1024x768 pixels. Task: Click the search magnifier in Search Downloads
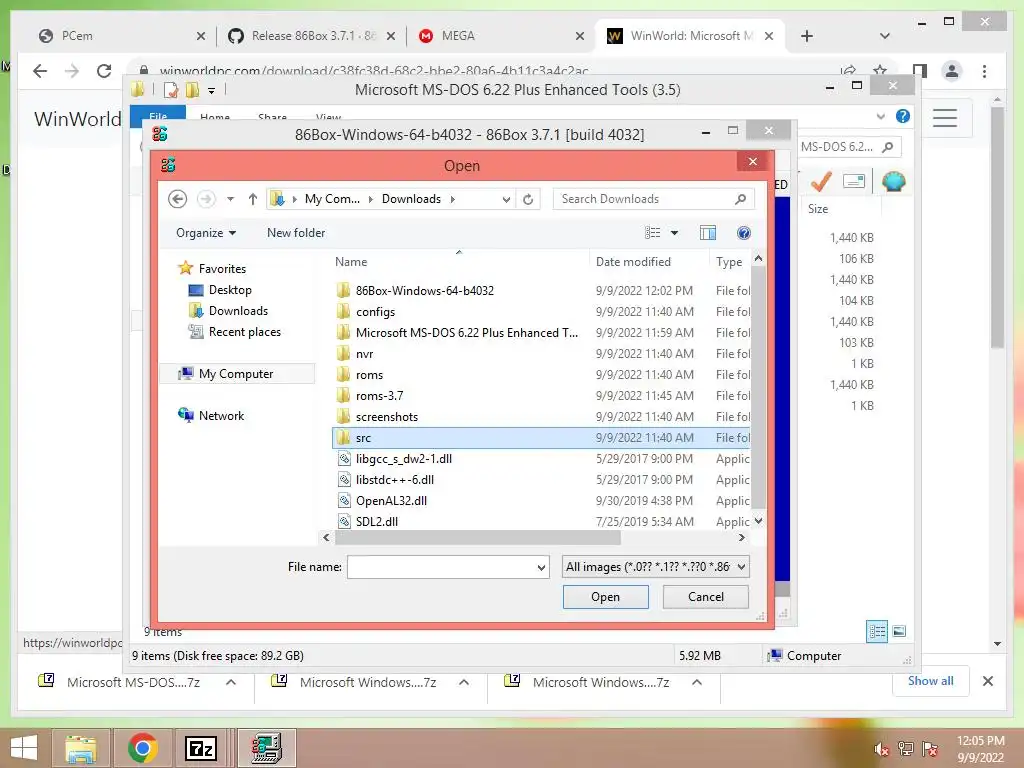[x=740, y=199]
